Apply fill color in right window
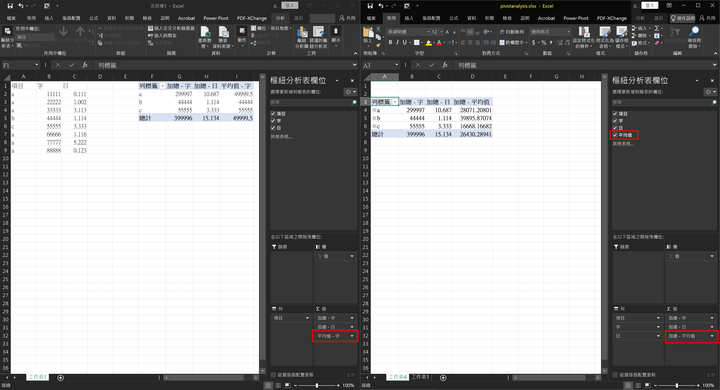Screen dimensions: 720x390 [x=428, y=43]
